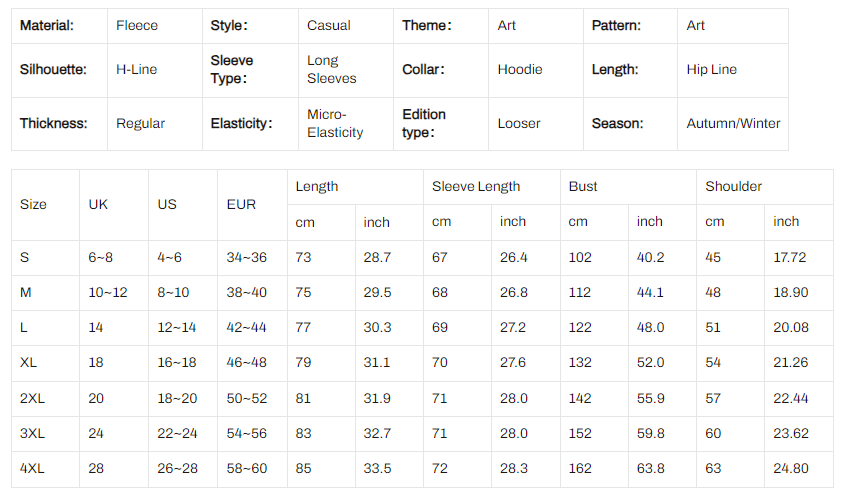Click the XL size row label

tap(28, 362)
